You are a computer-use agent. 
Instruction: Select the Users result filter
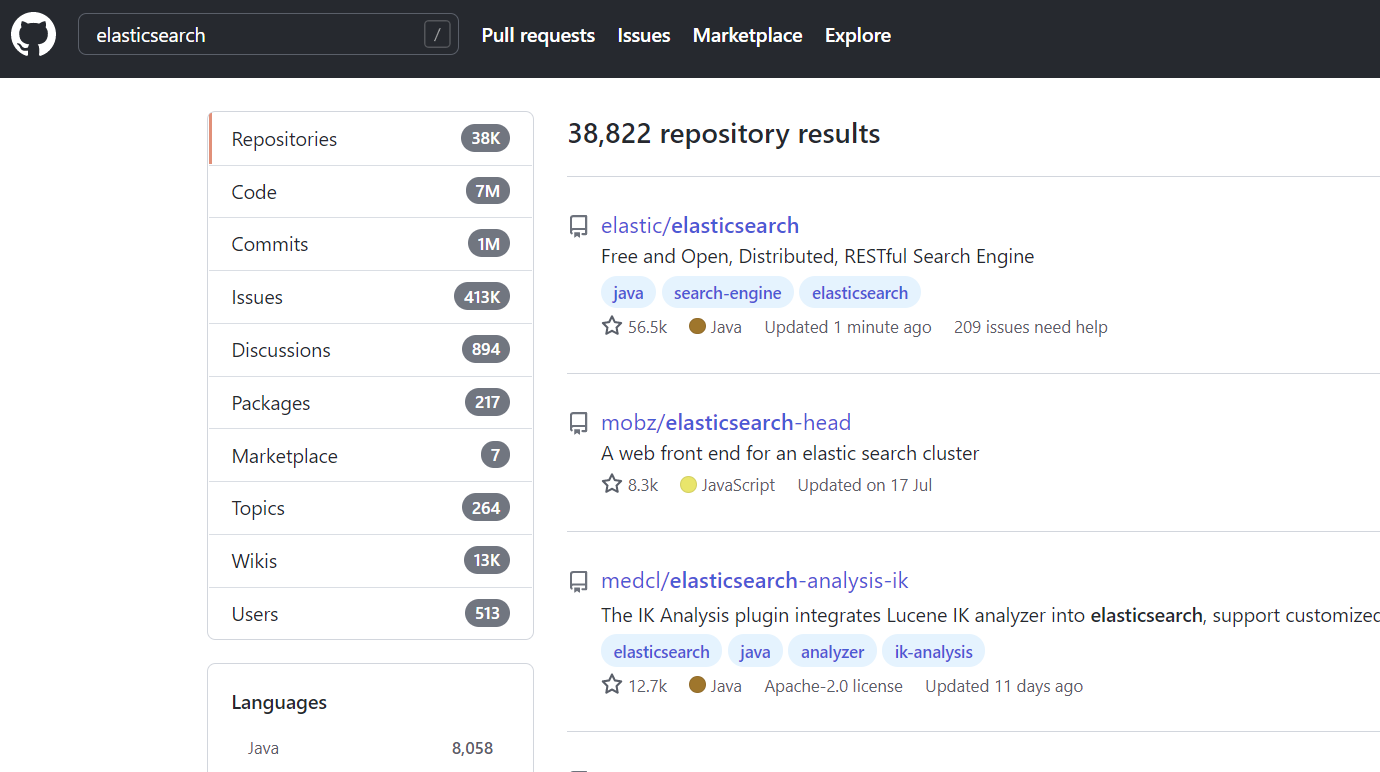370,614
